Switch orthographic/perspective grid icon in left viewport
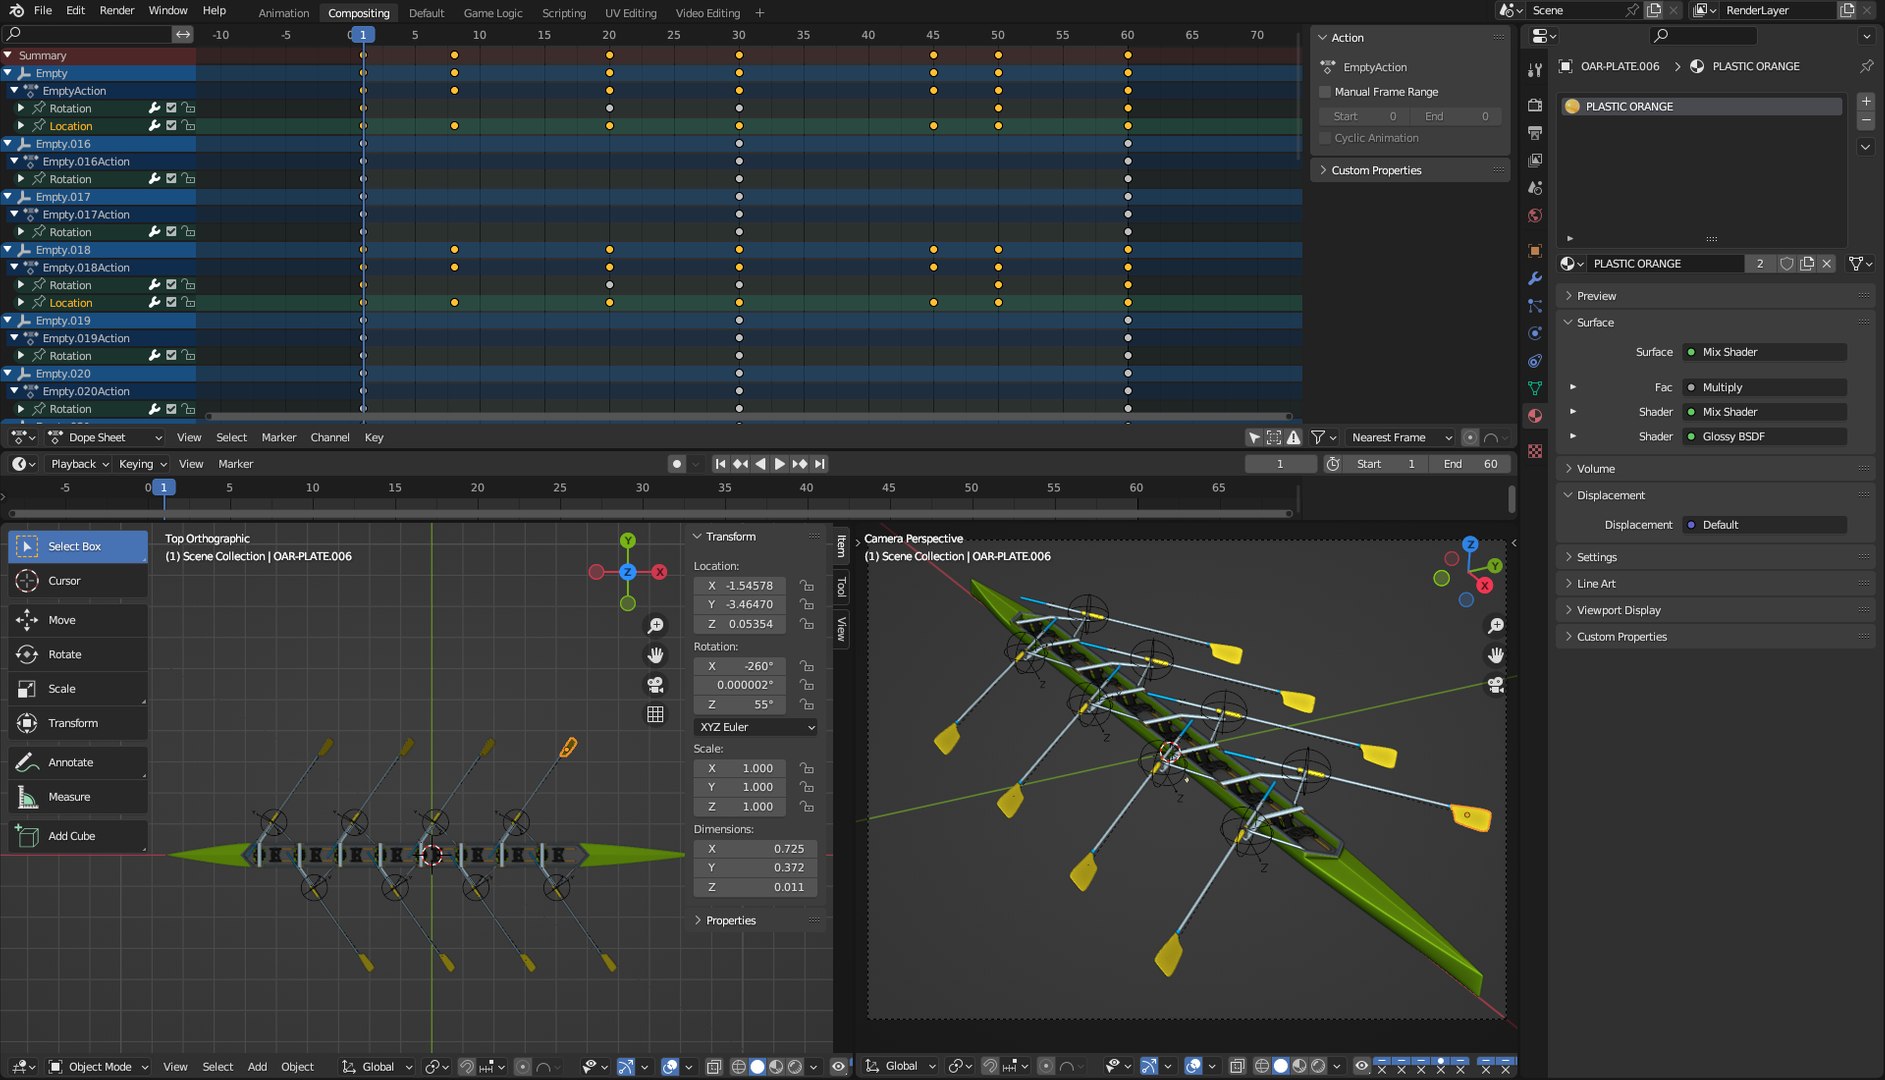 (655, 714)
